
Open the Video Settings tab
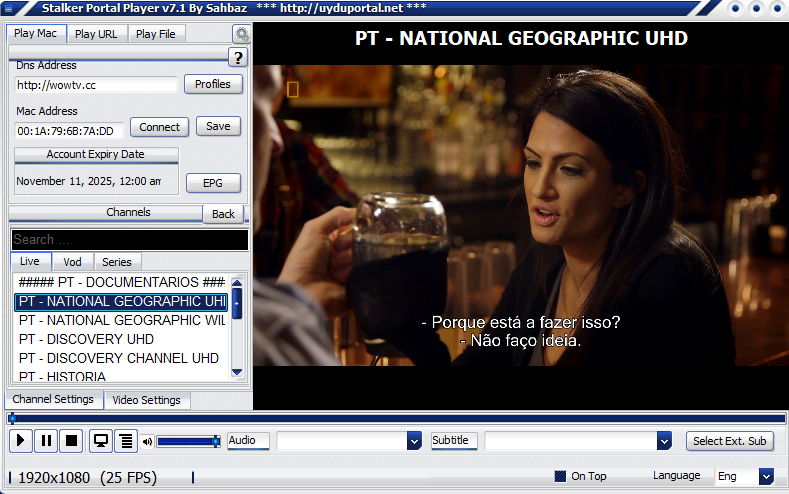coord(146,400)
